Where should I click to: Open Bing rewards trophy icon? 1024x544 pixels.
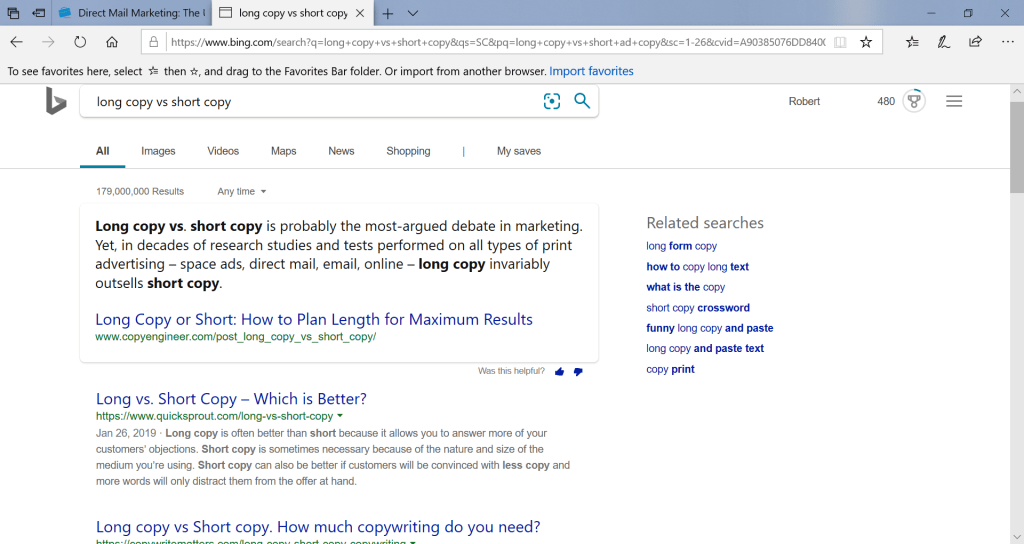(913, 101)
